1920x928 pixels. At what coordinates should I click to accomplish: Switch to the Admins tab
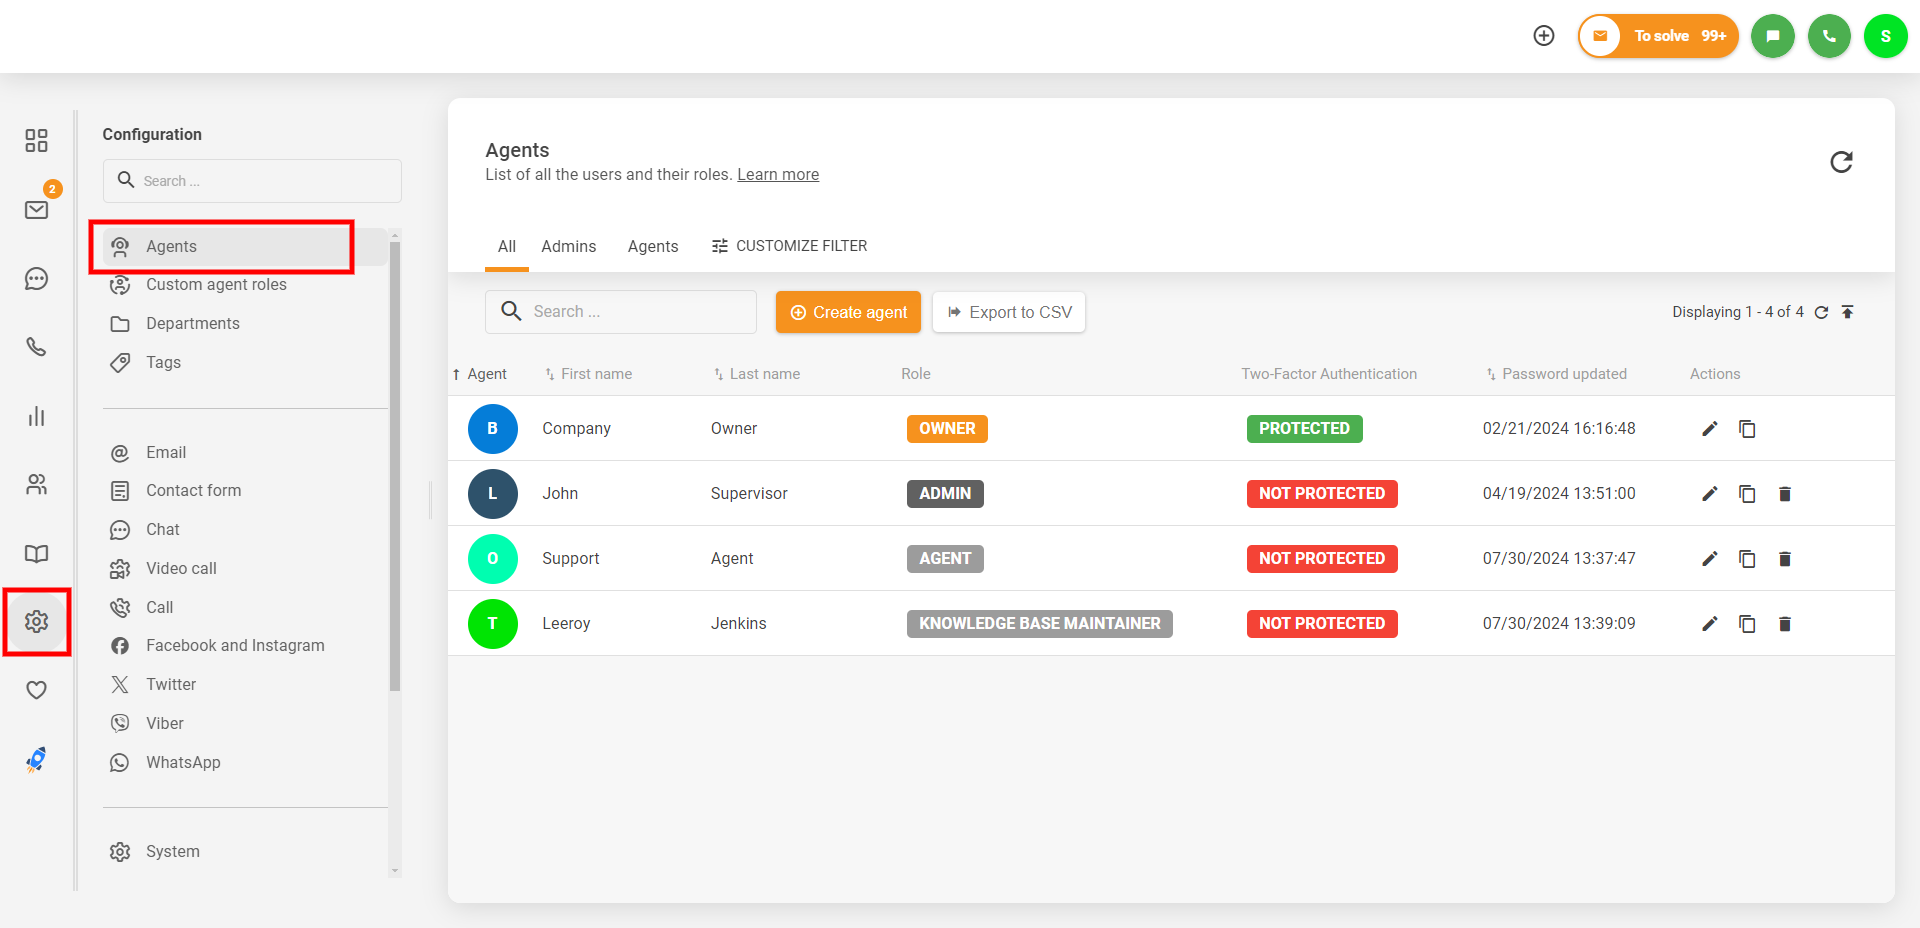568,246
